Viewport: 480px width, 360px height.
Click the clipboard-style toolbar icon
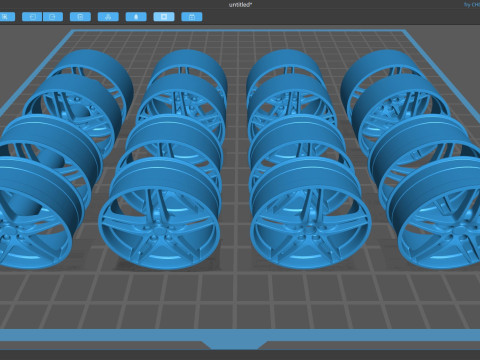(x=80, y=17)
